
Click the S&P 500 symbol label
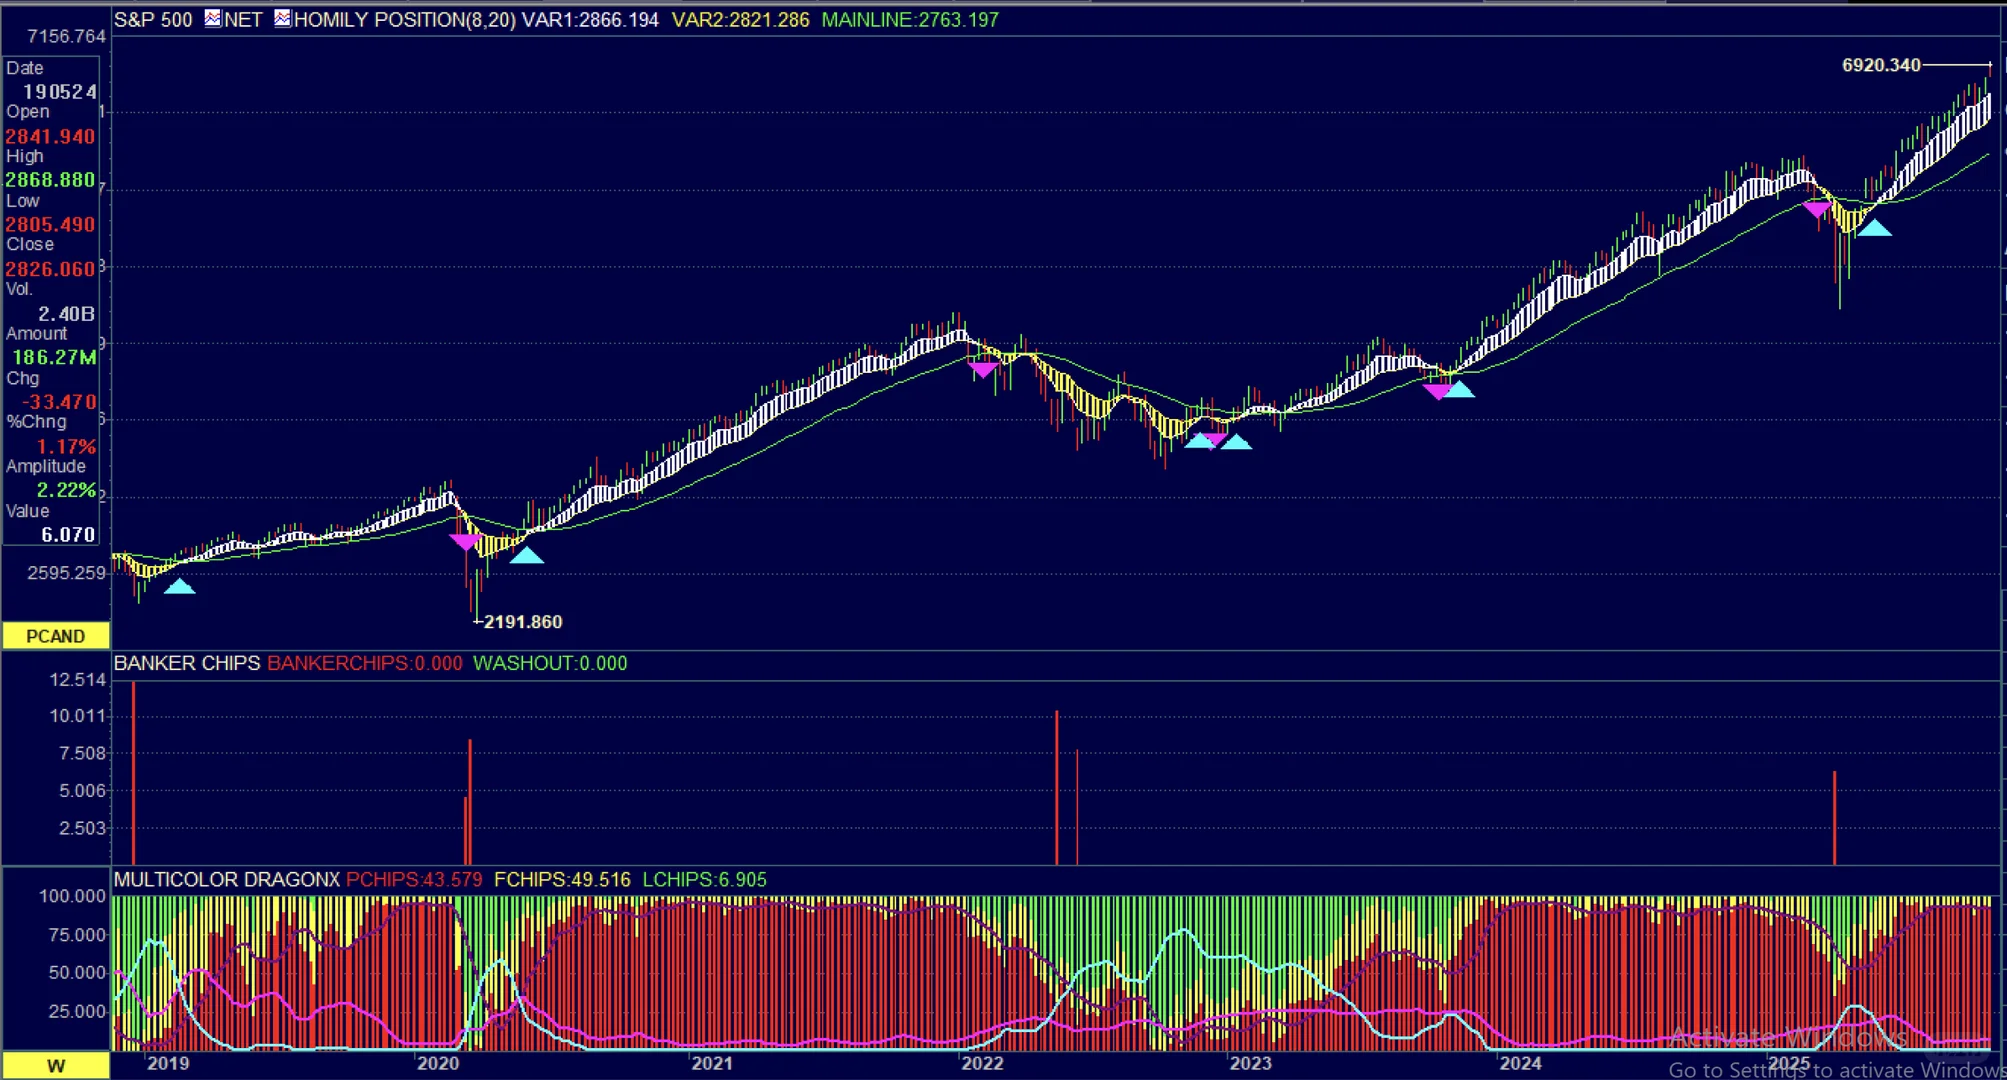pyautogui.click(x=153, y=19)
